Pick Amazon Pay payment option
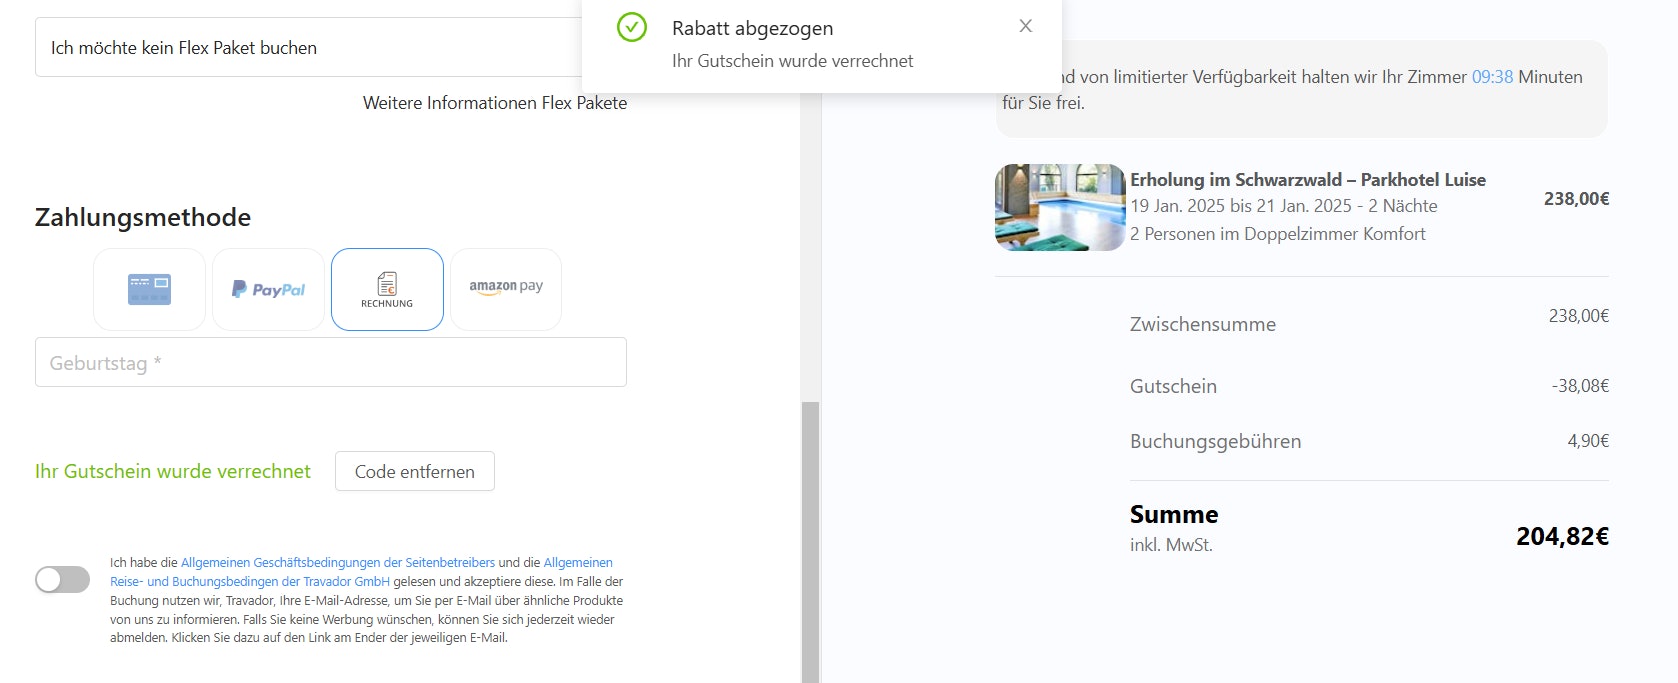The width and height of the screenshot is (1678, 683). (x=506, y=289)
